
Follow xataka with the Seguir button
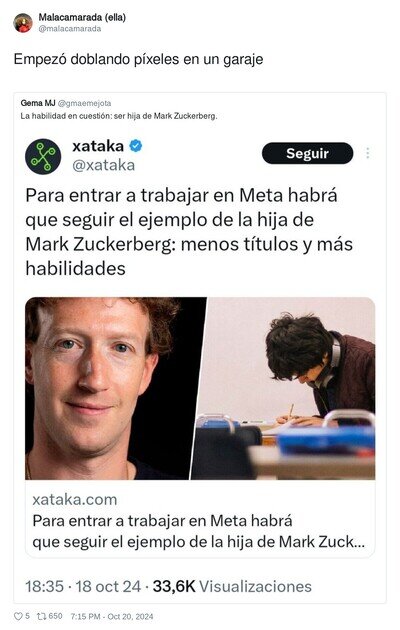(308, 153)
